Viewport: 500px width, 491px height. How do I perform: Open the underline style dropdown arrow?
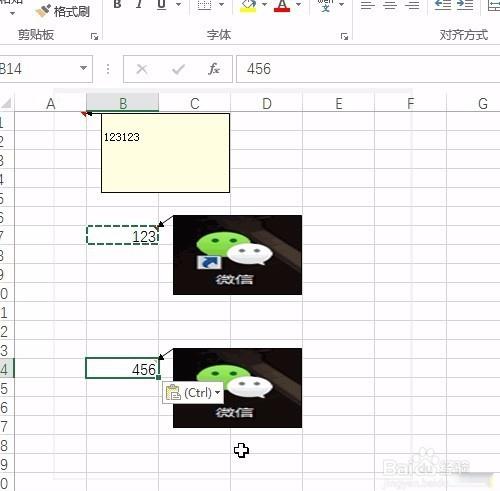pos(178,5)
